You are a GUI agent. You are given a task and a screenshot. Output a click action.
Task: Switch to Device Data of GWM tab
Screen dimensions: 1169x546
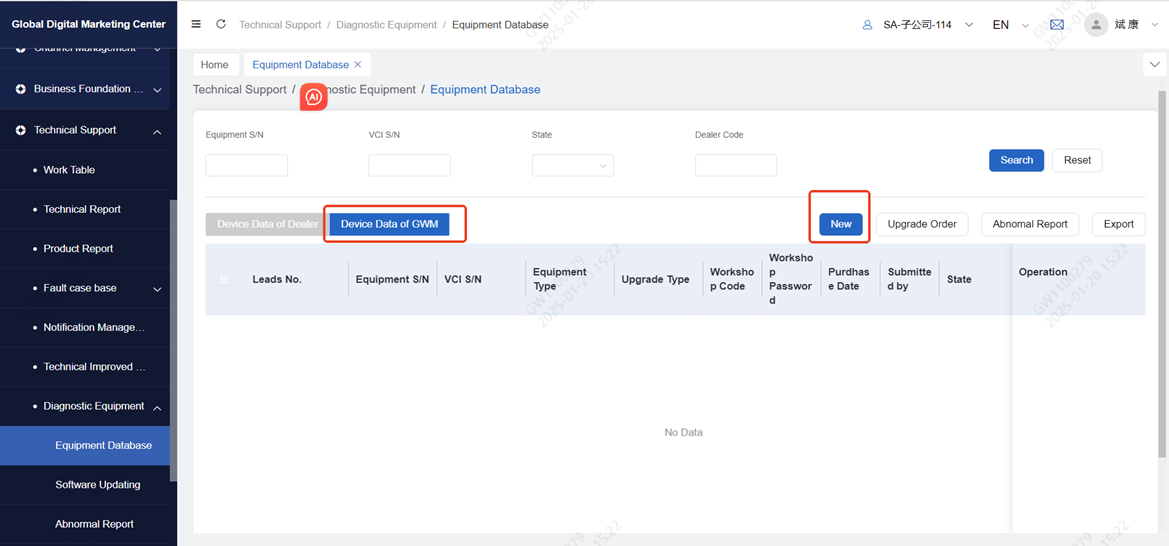[389, 224]
